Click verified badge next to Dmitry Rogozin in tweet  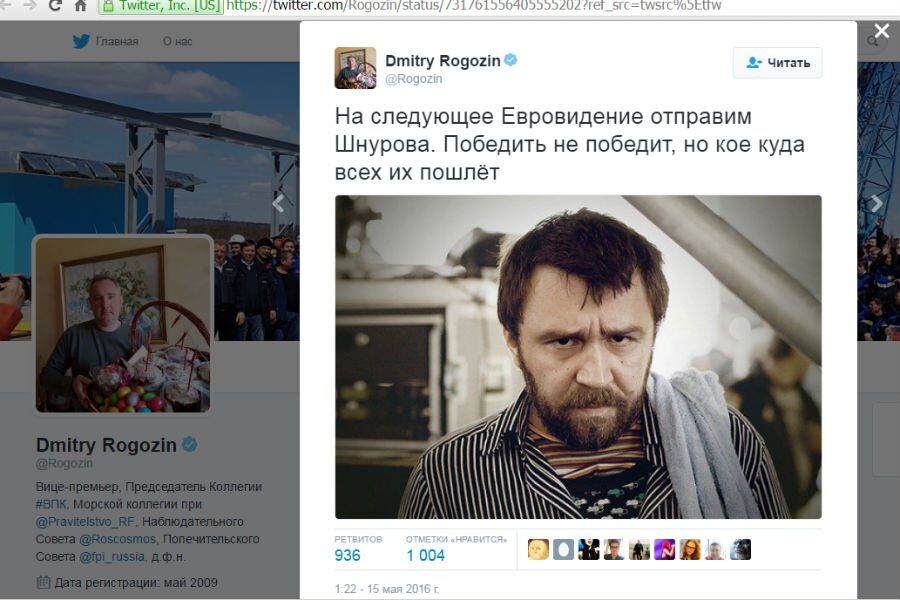point(510,60)
